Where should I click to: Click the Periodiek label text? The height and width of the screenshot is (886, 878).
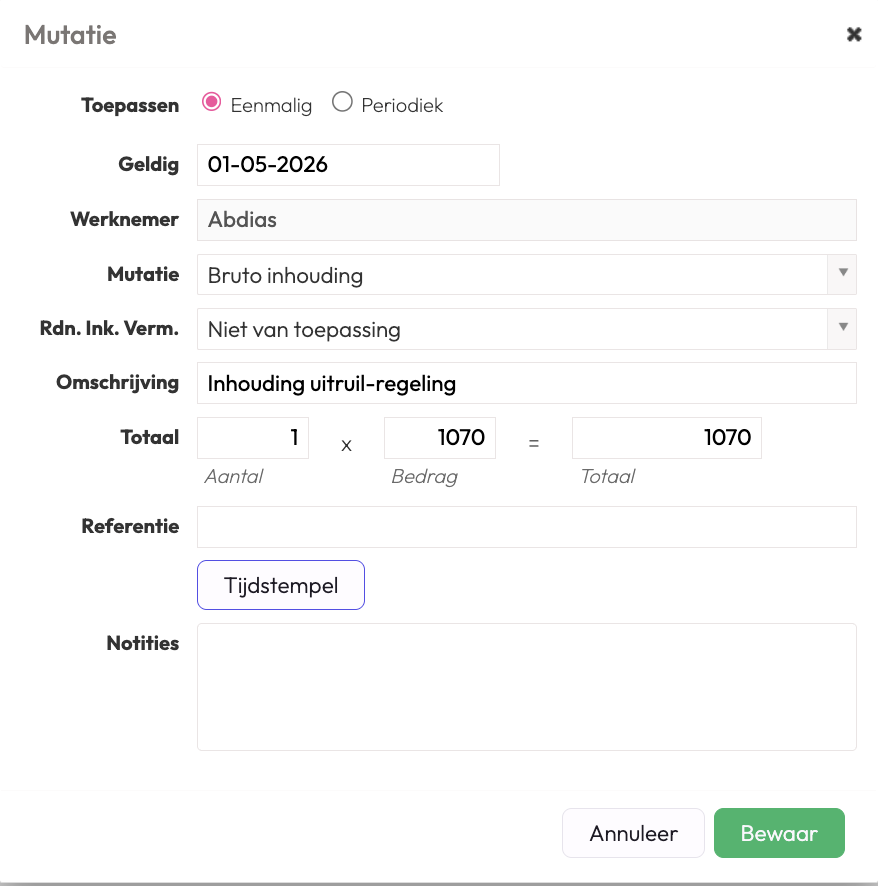tap(402, 106)
